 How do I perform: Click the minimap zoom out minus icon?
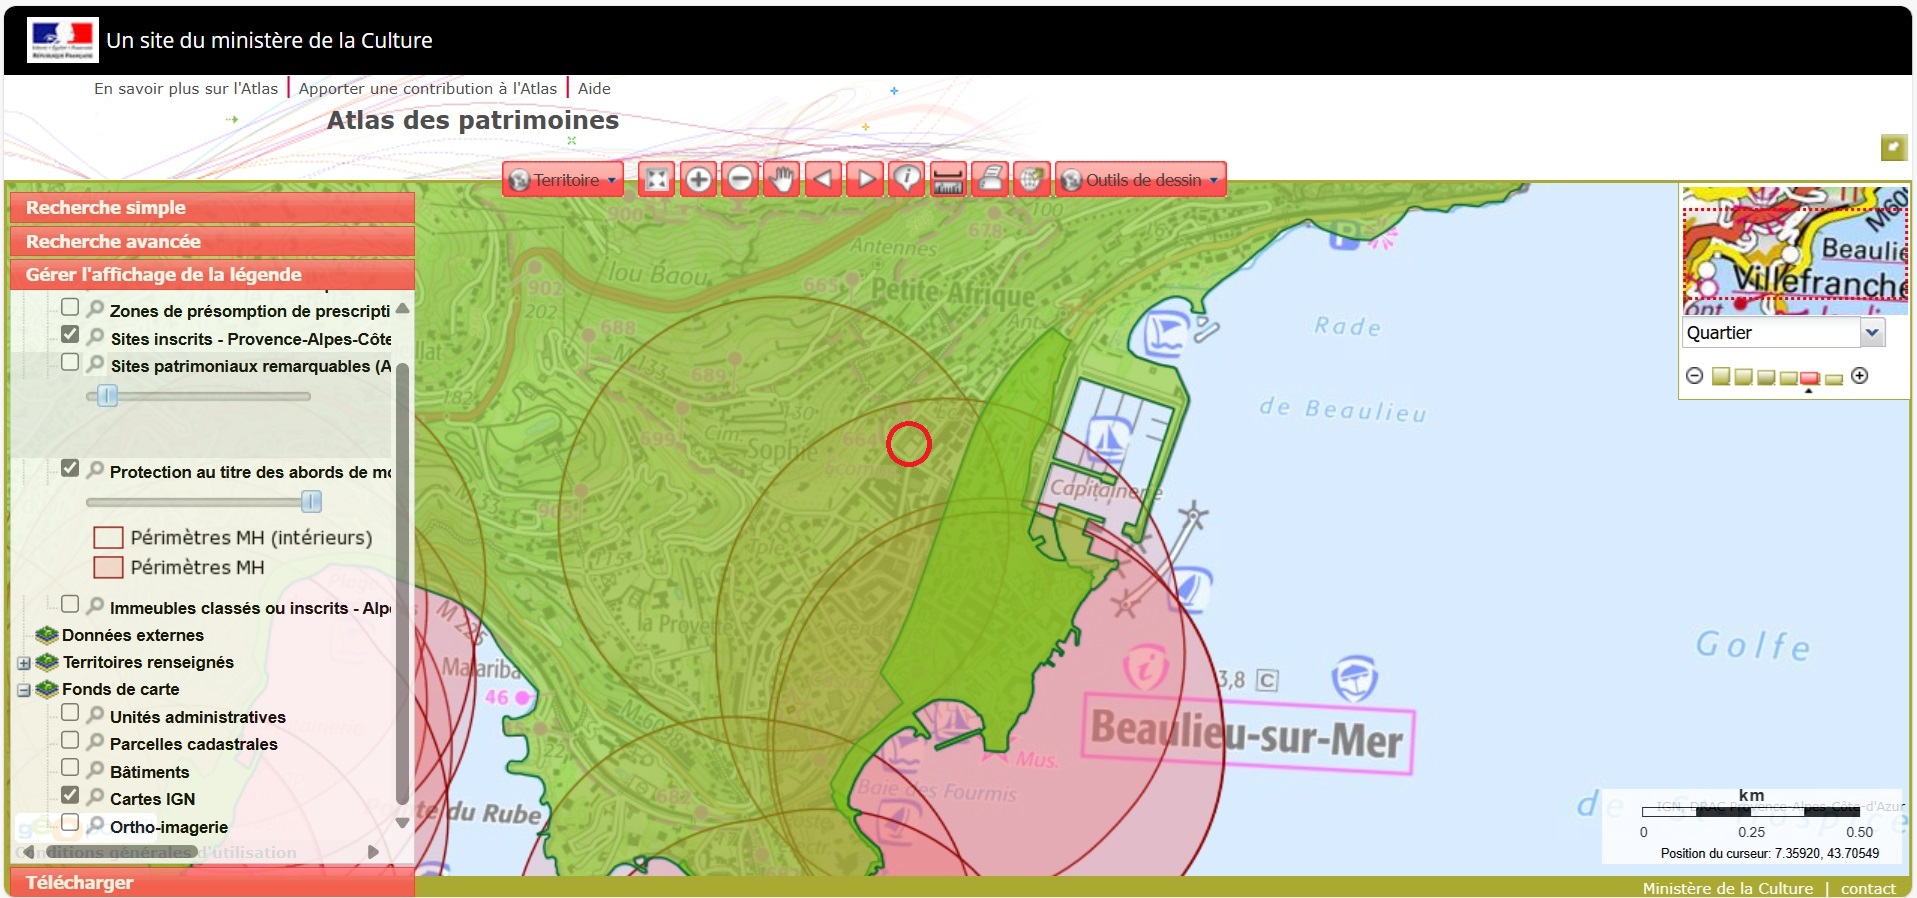click(x=1694, y=376)
